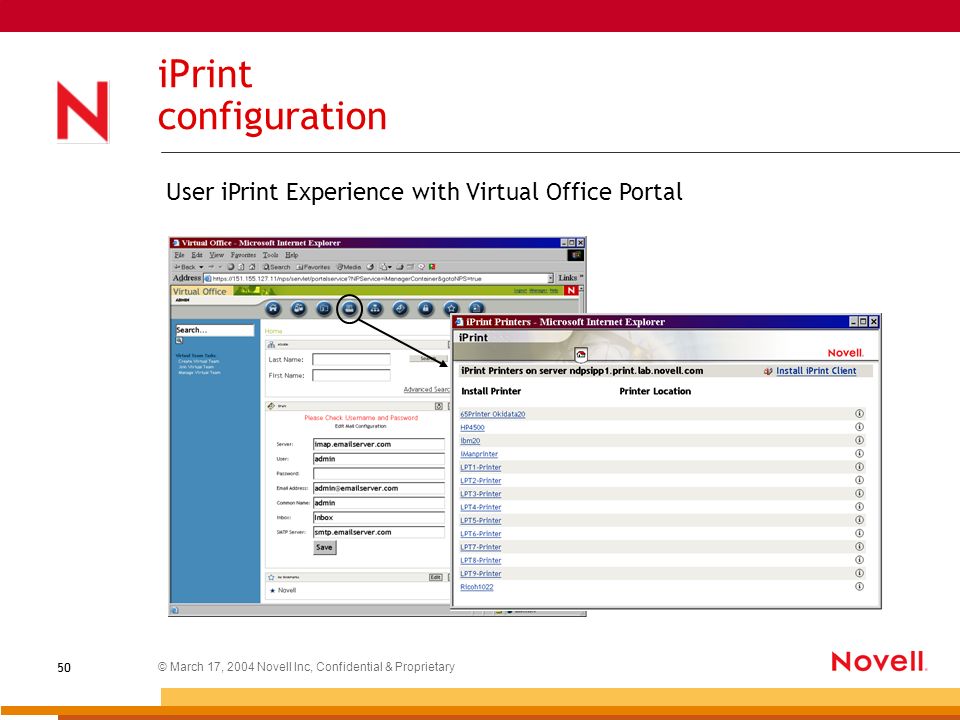
Task: Show info for LPT5-Printer
Action: (x=859, y=520)
